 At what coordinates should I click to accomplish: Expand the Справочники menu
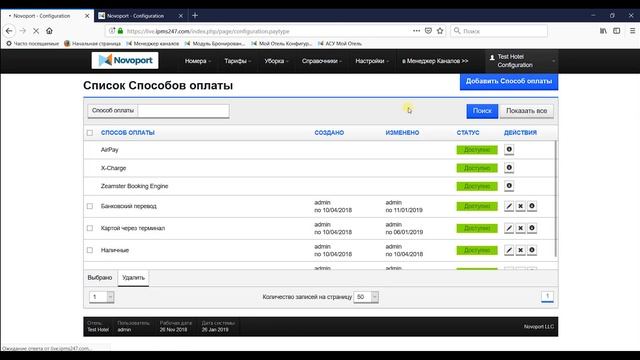(322, 61)
